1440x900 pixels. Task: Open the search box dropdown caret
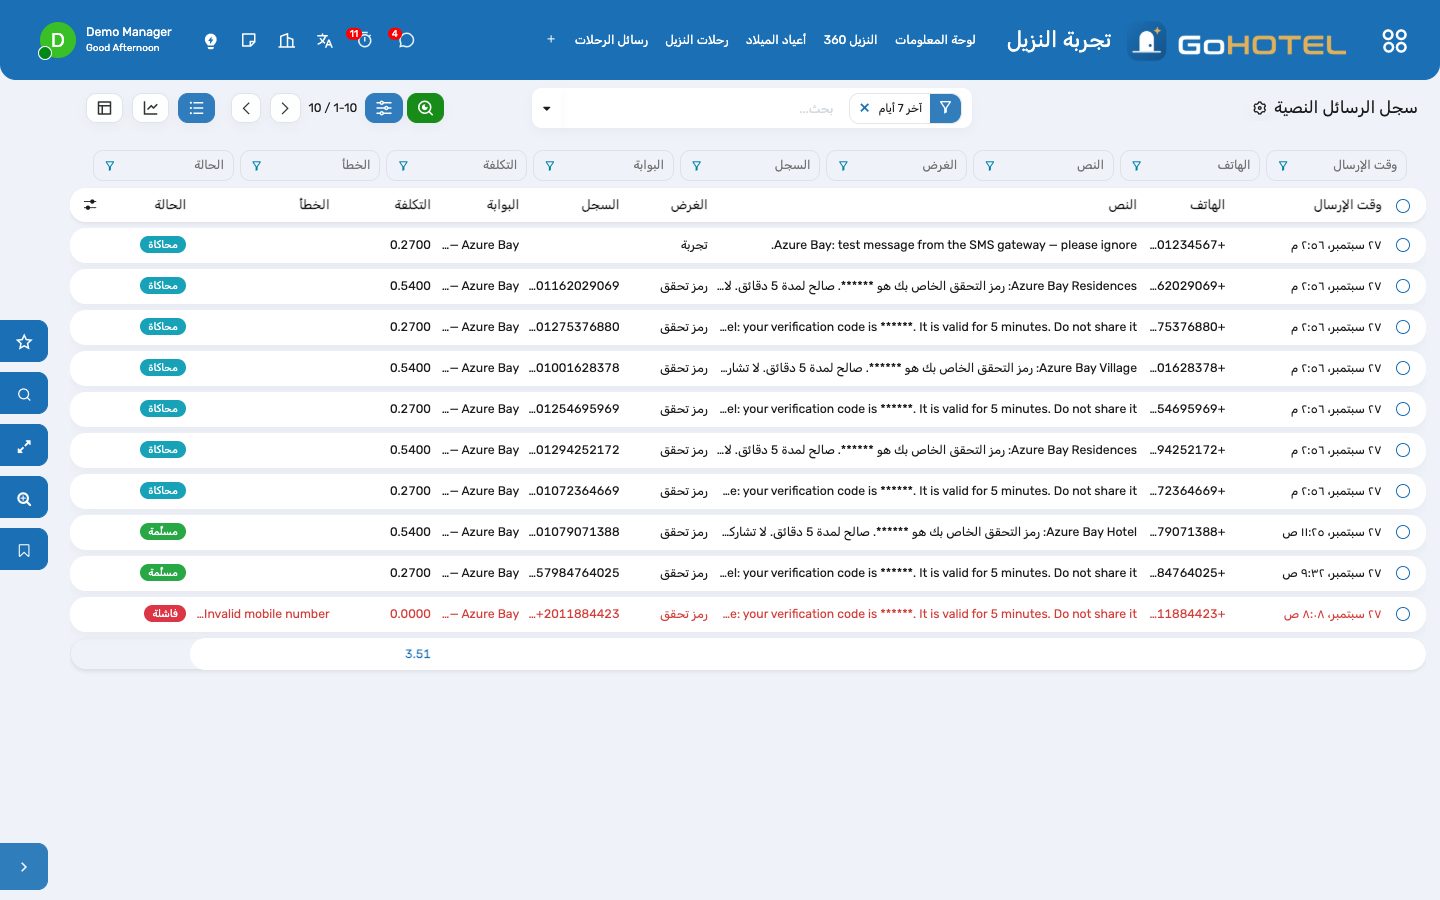pyautogui.click(x=547, y=108)
